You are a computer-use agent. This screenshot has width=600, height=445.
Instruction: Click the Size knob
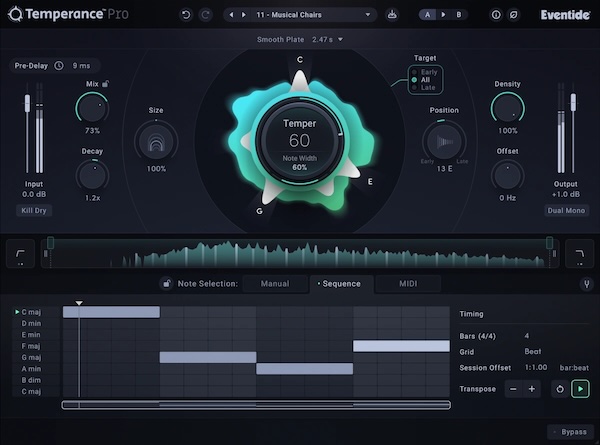click(156, 142)
